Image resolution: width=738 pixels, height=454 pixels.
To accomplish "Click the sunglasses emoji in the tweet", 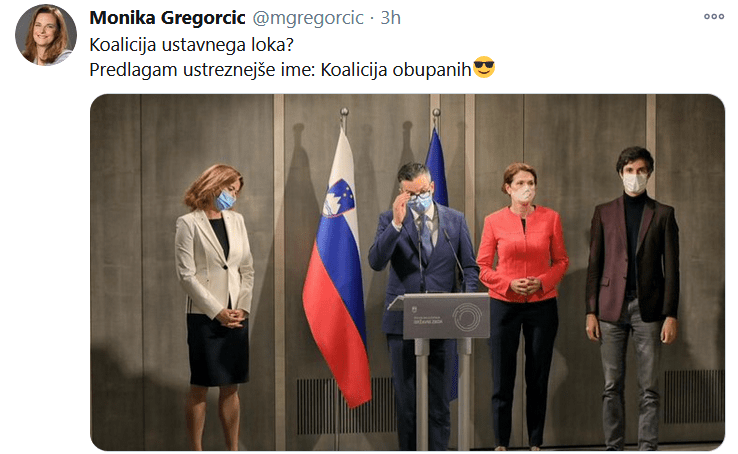I will point(484,67).
